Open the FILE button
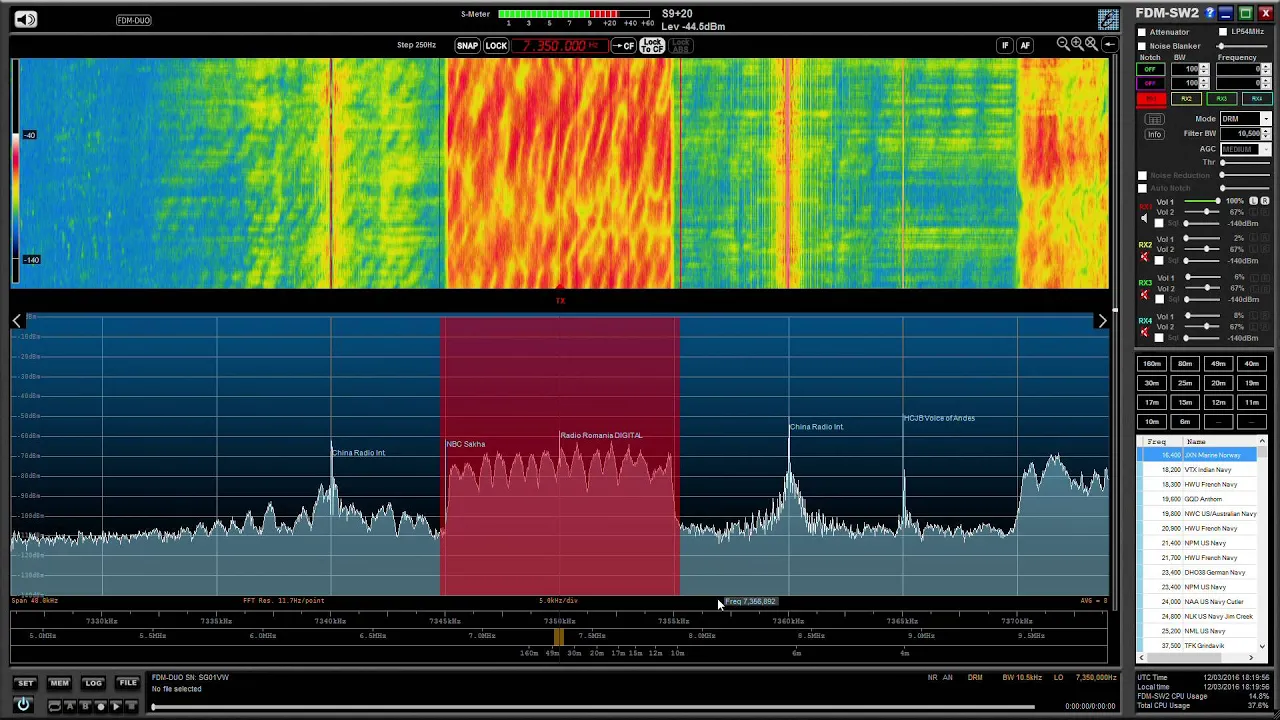Screen dimensions: 1280x720 coord(128,683)
